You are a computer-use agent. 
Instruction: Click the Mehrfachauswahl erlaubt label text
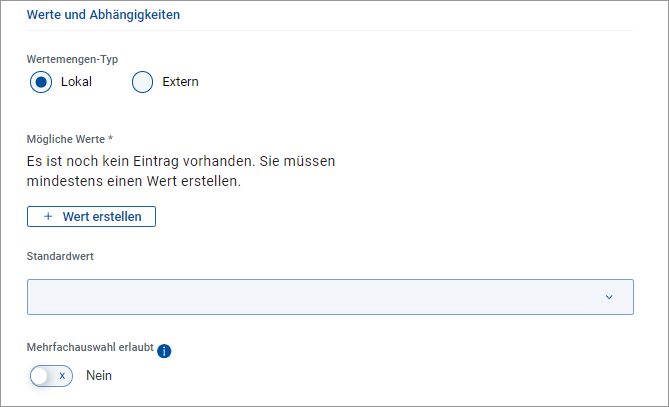pyautogui.click(x=90, y=348)
